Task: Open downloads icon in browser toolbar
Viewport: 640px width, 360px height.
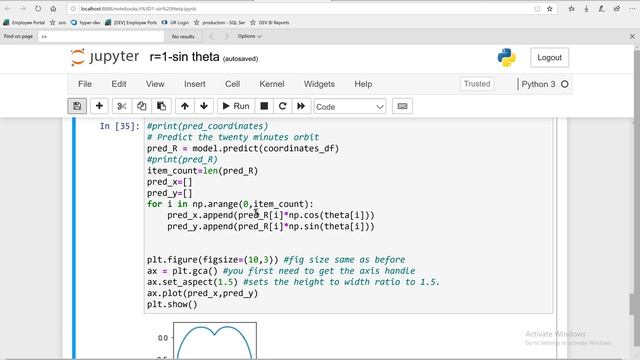Action: tap(587, 9)
